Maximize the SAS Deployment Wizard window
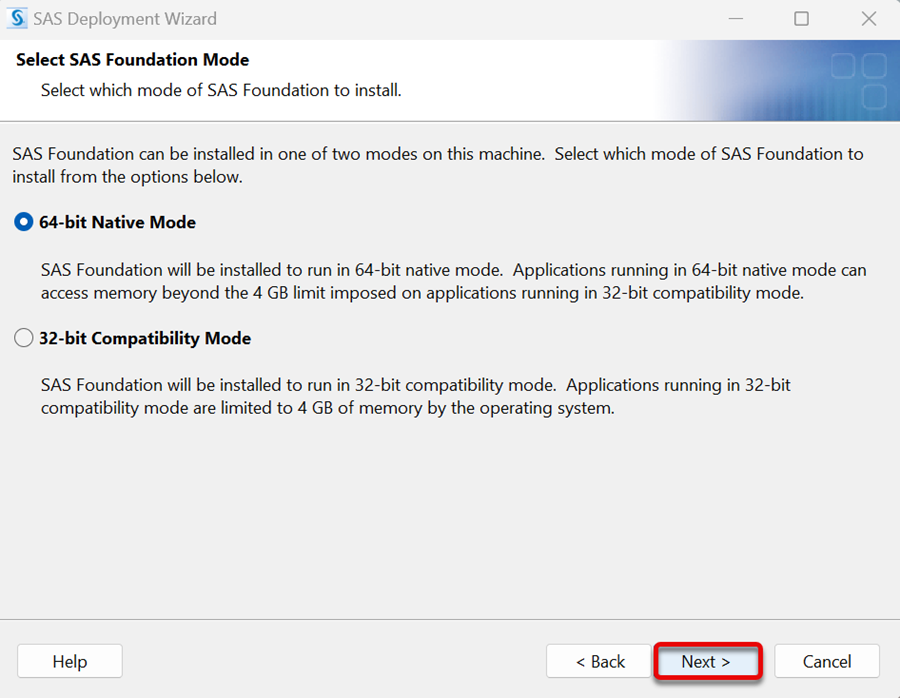The height and width of the screenshot is (698, 900). pos(801,19)
